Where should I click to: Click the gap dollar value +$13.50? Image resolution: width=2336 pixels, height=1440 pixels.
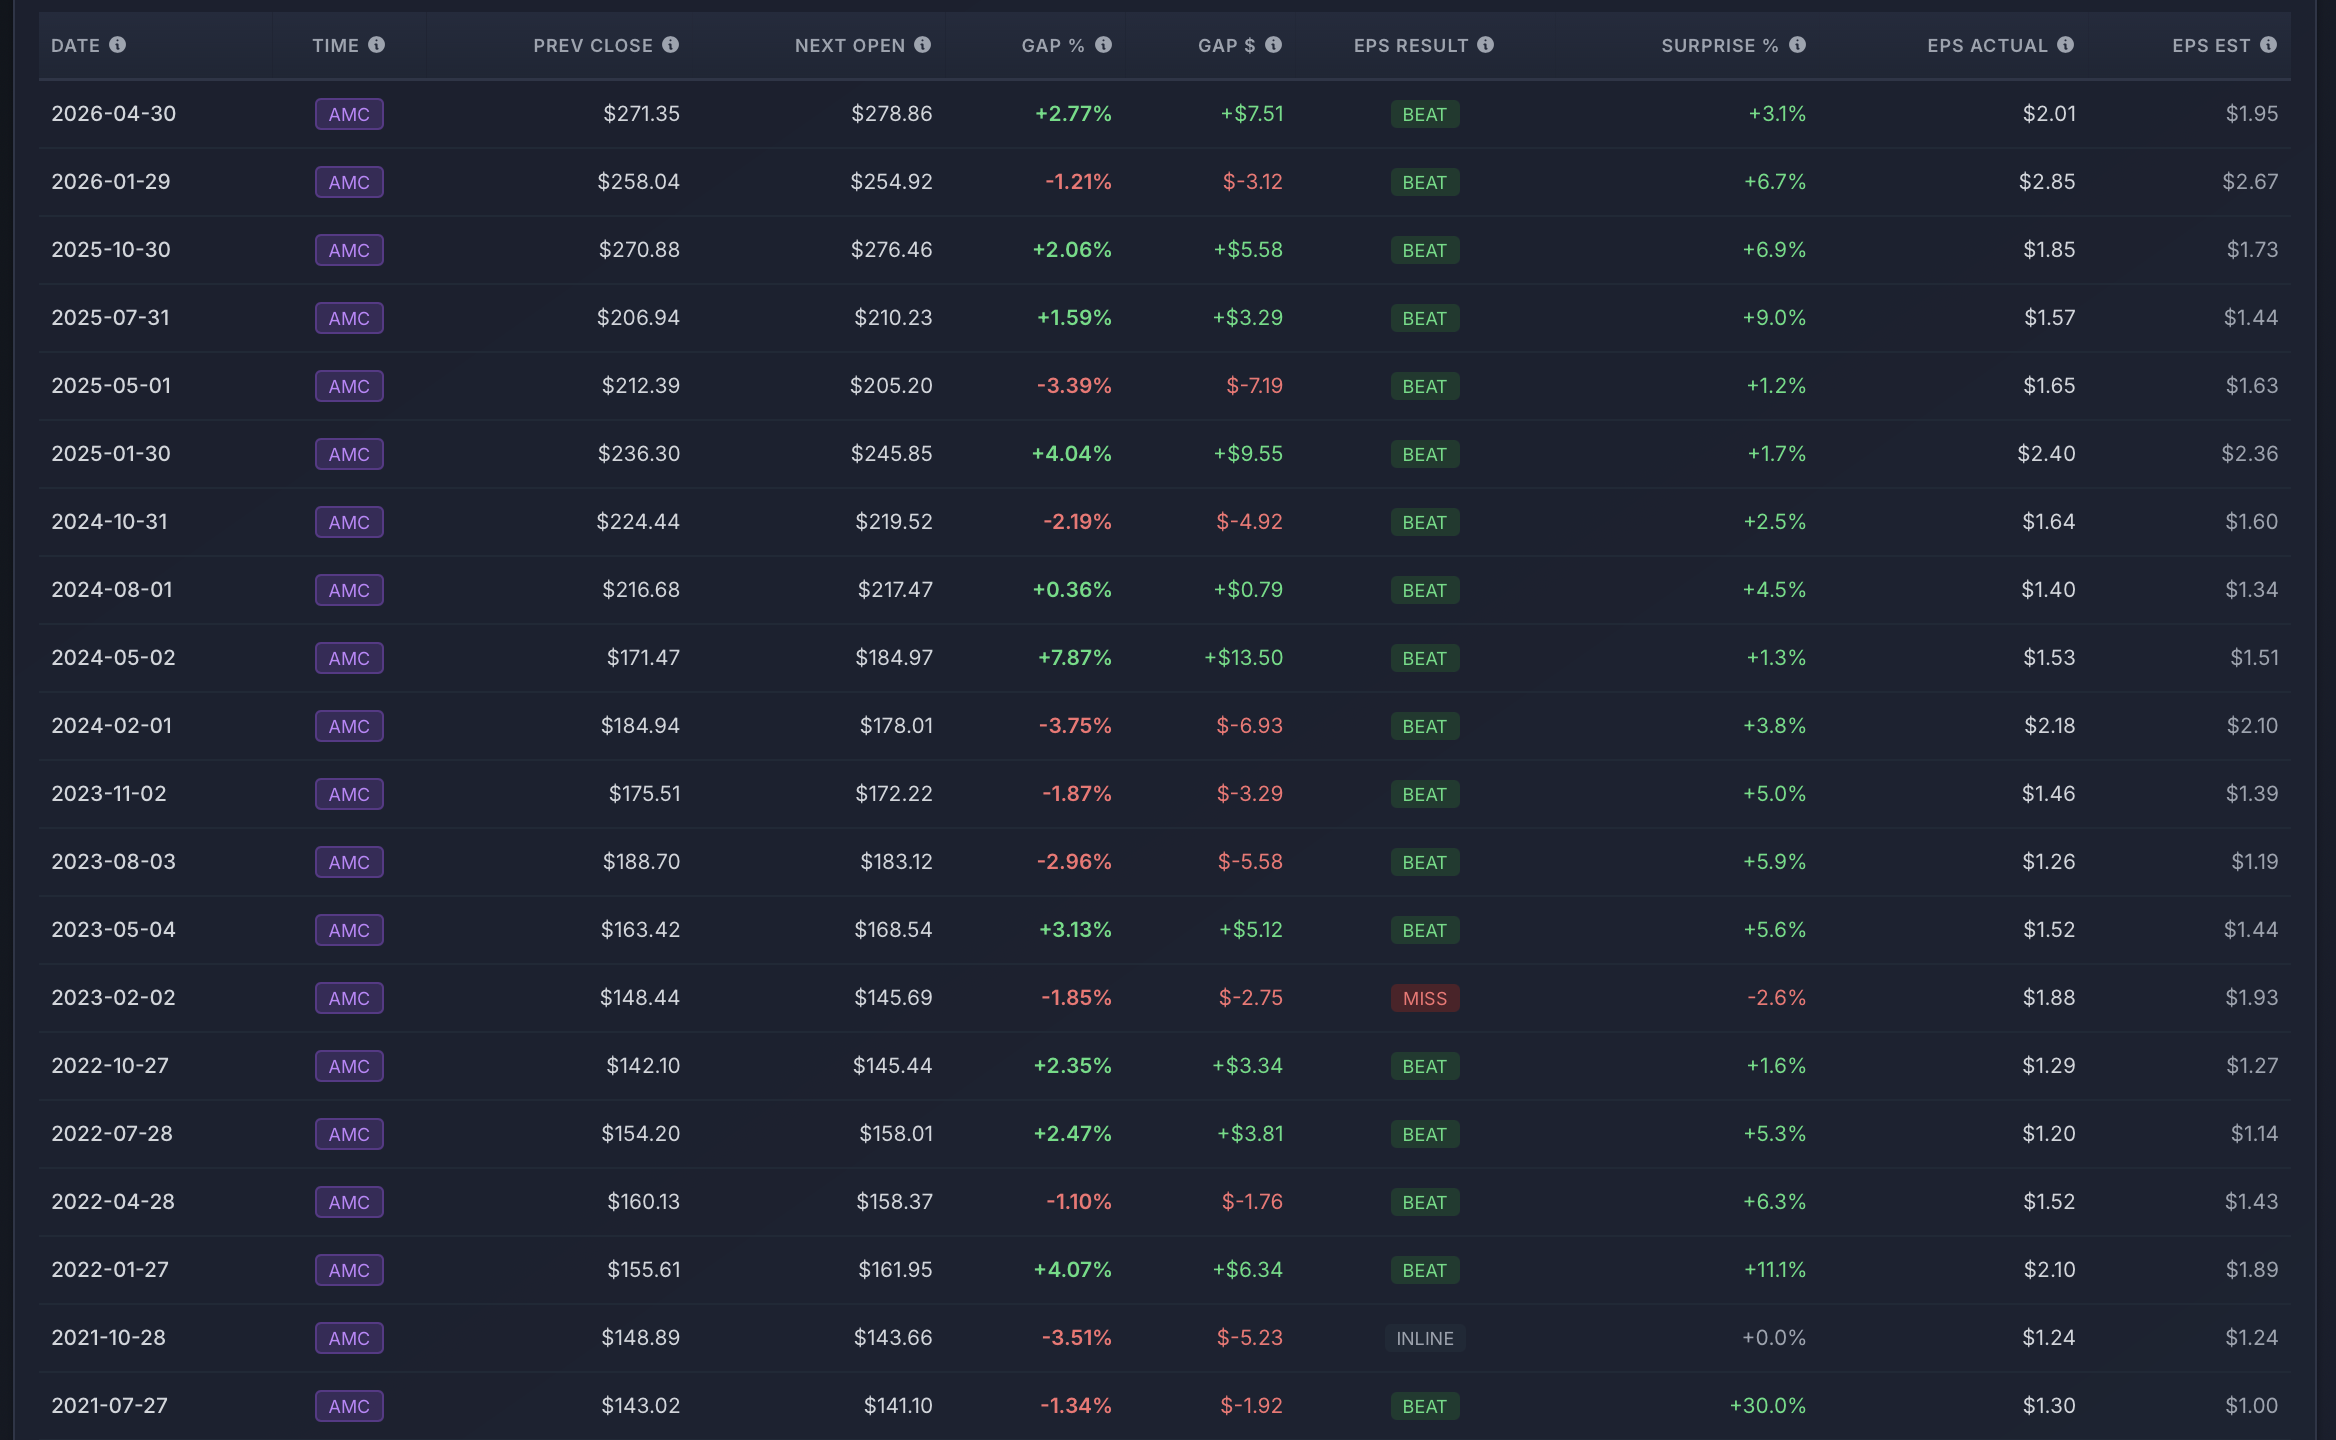click(x=1243, y=658)
